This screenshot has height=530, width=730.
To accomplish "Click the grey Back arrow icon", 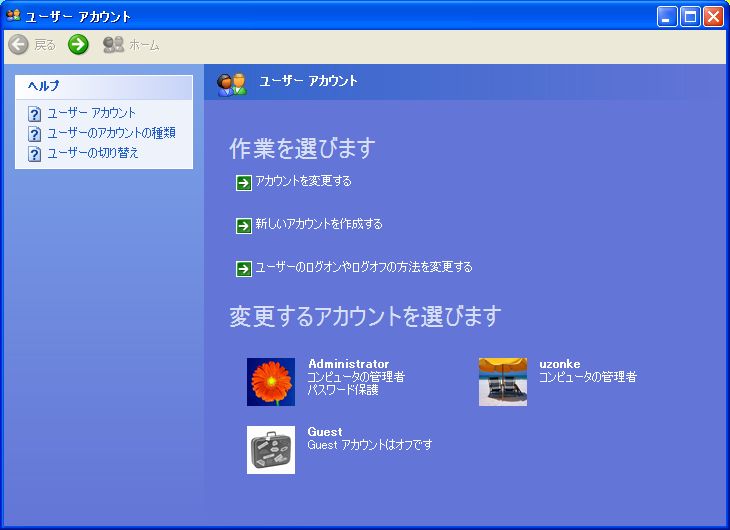I will [x=19, y=45].
